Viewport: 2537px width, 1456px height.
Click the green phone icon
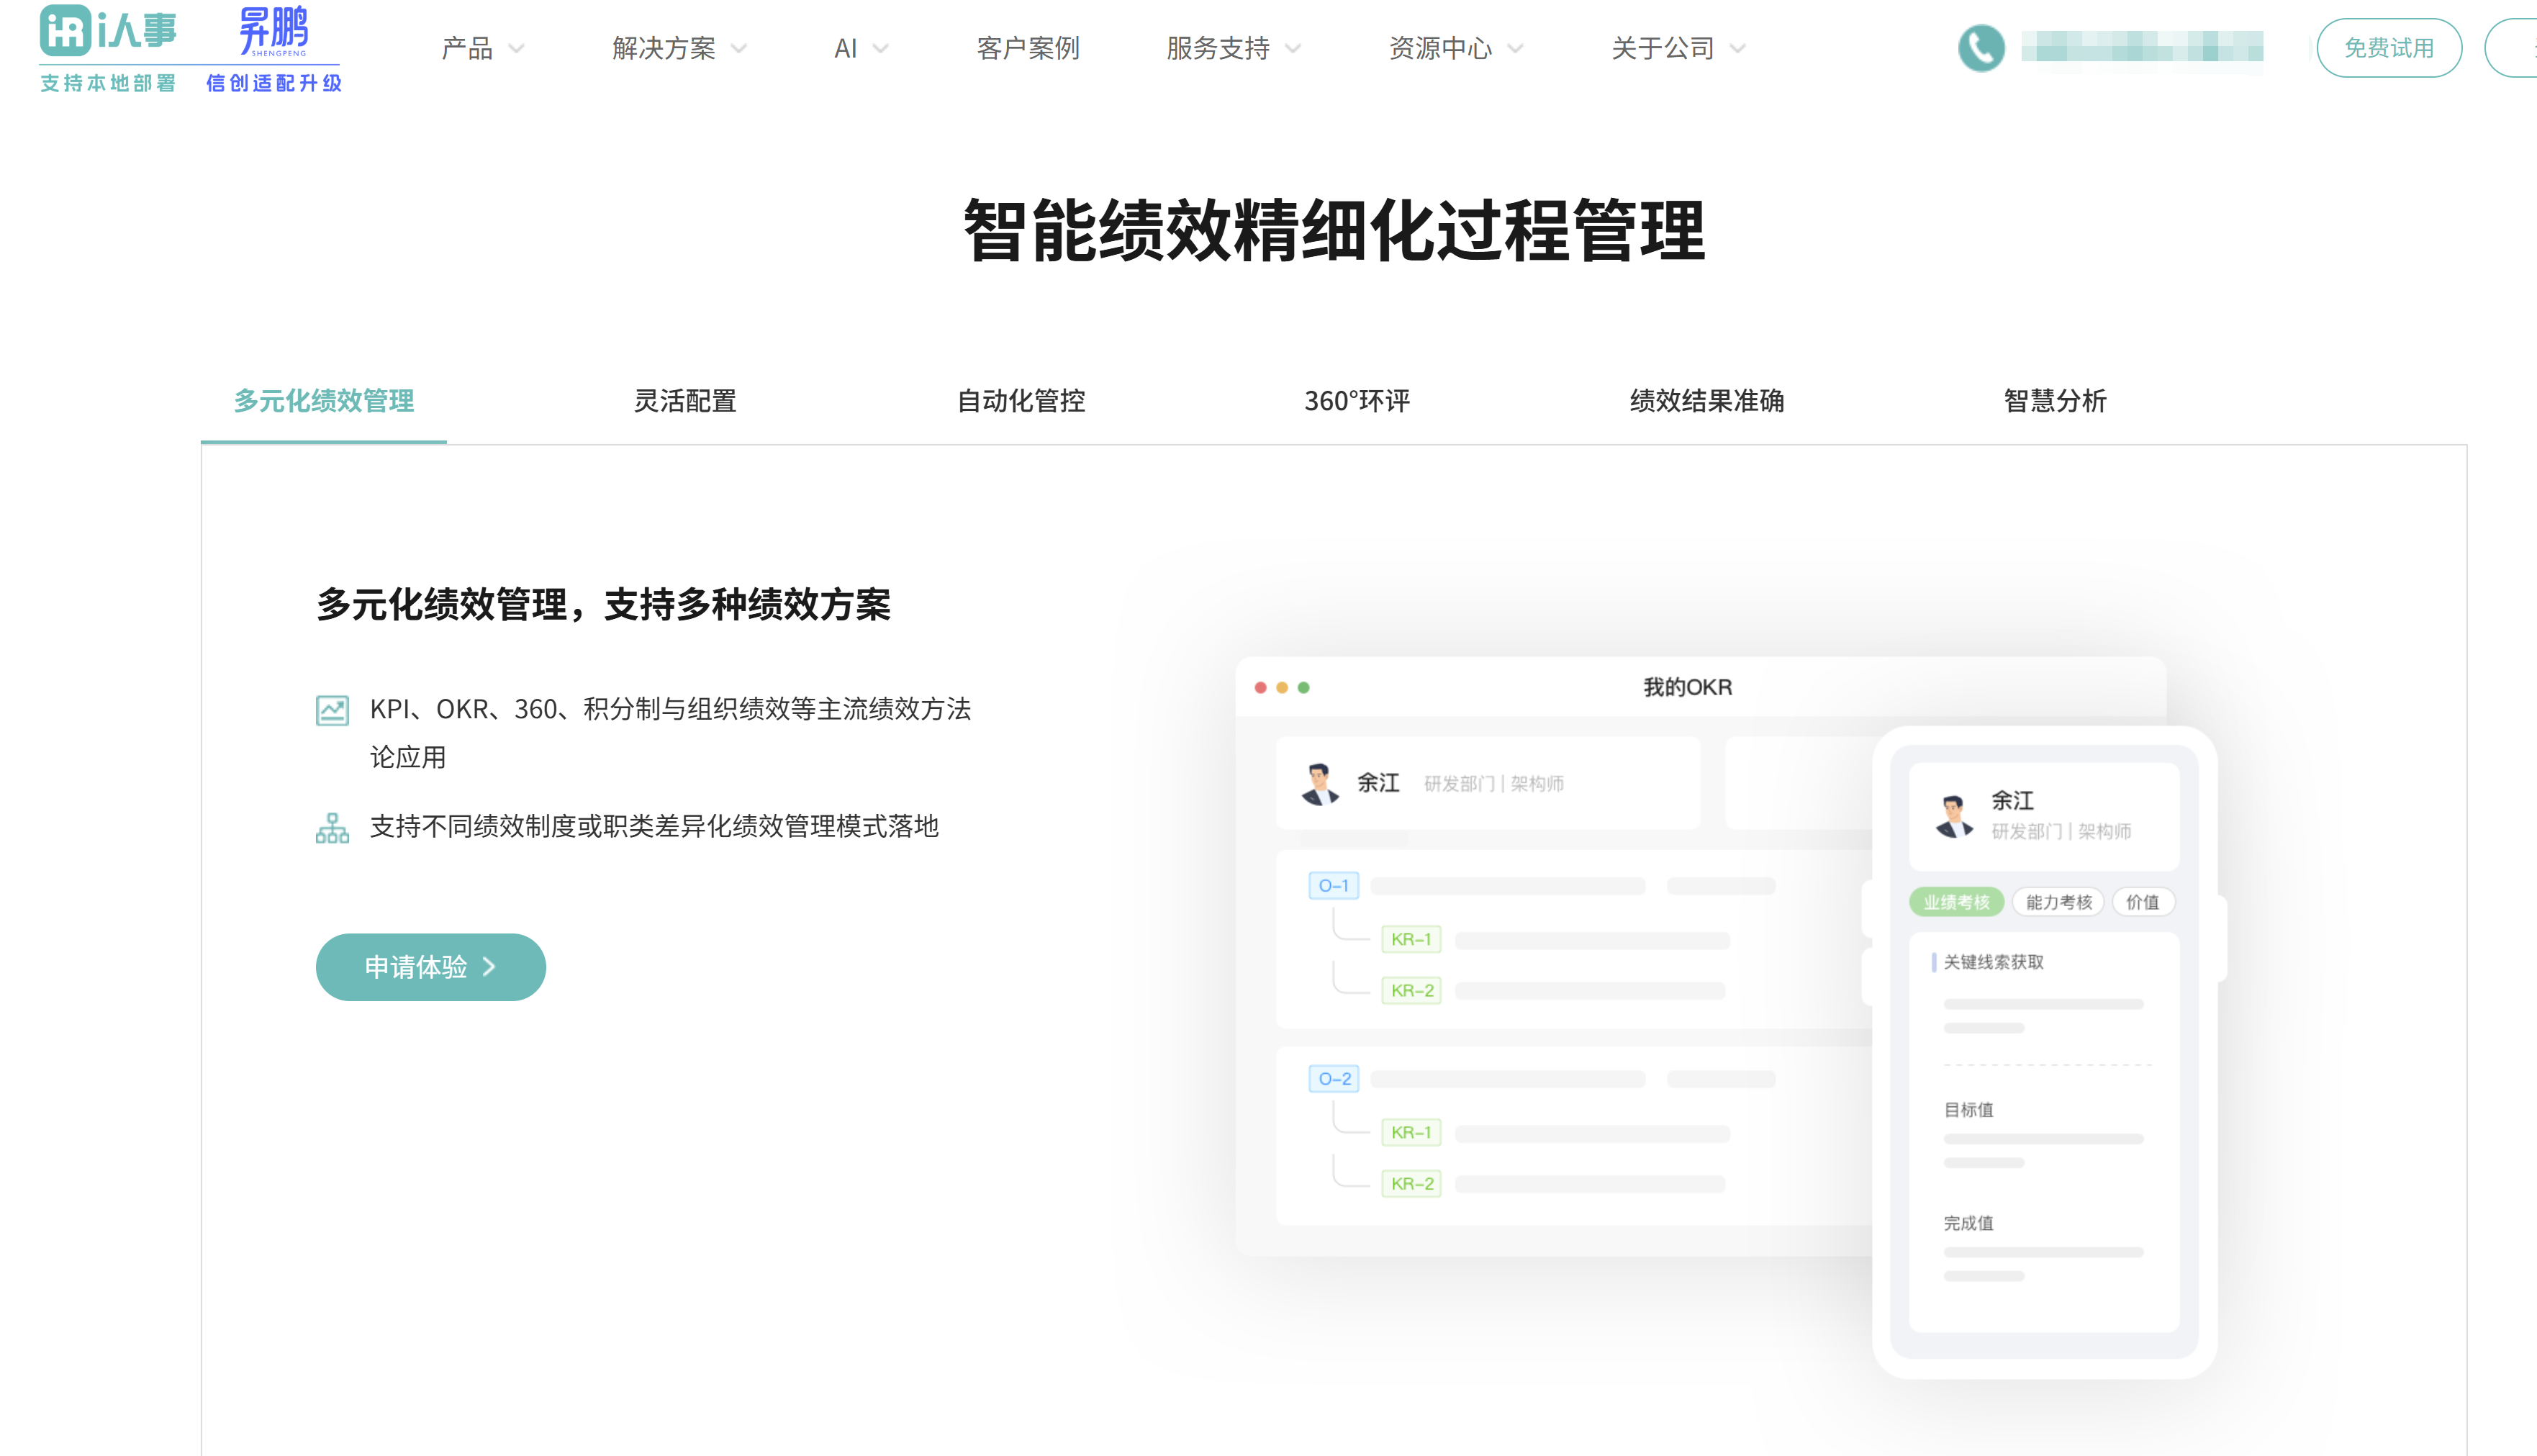click(x=1981, y=46)
